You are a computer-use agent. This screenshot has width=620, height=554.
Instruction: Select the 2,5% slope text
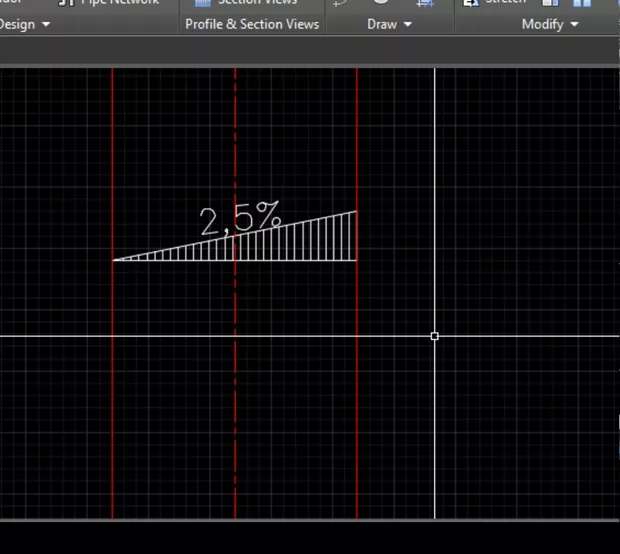click(240, 220)
